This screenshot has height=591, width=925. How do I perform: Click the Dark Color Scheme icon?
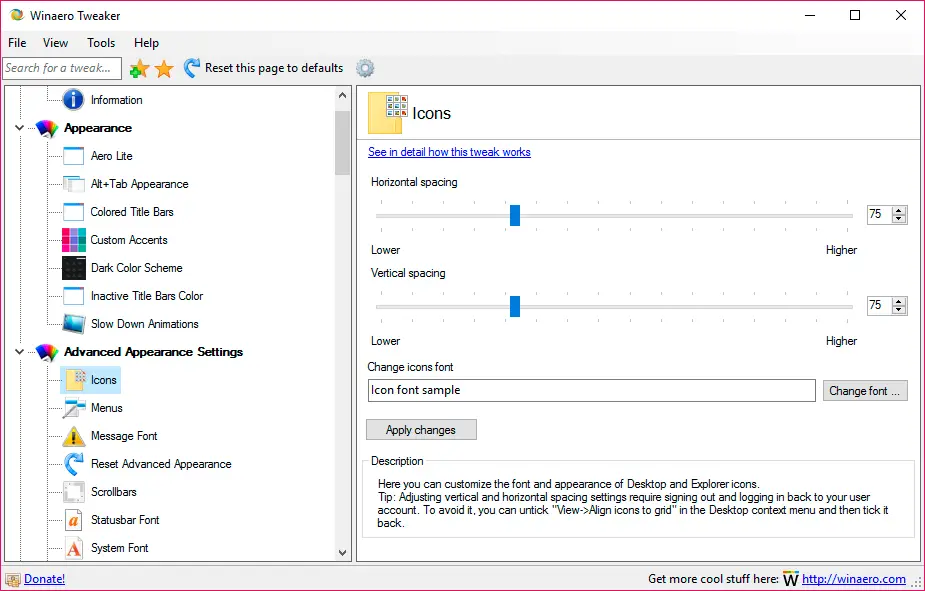tap(74, 268)
